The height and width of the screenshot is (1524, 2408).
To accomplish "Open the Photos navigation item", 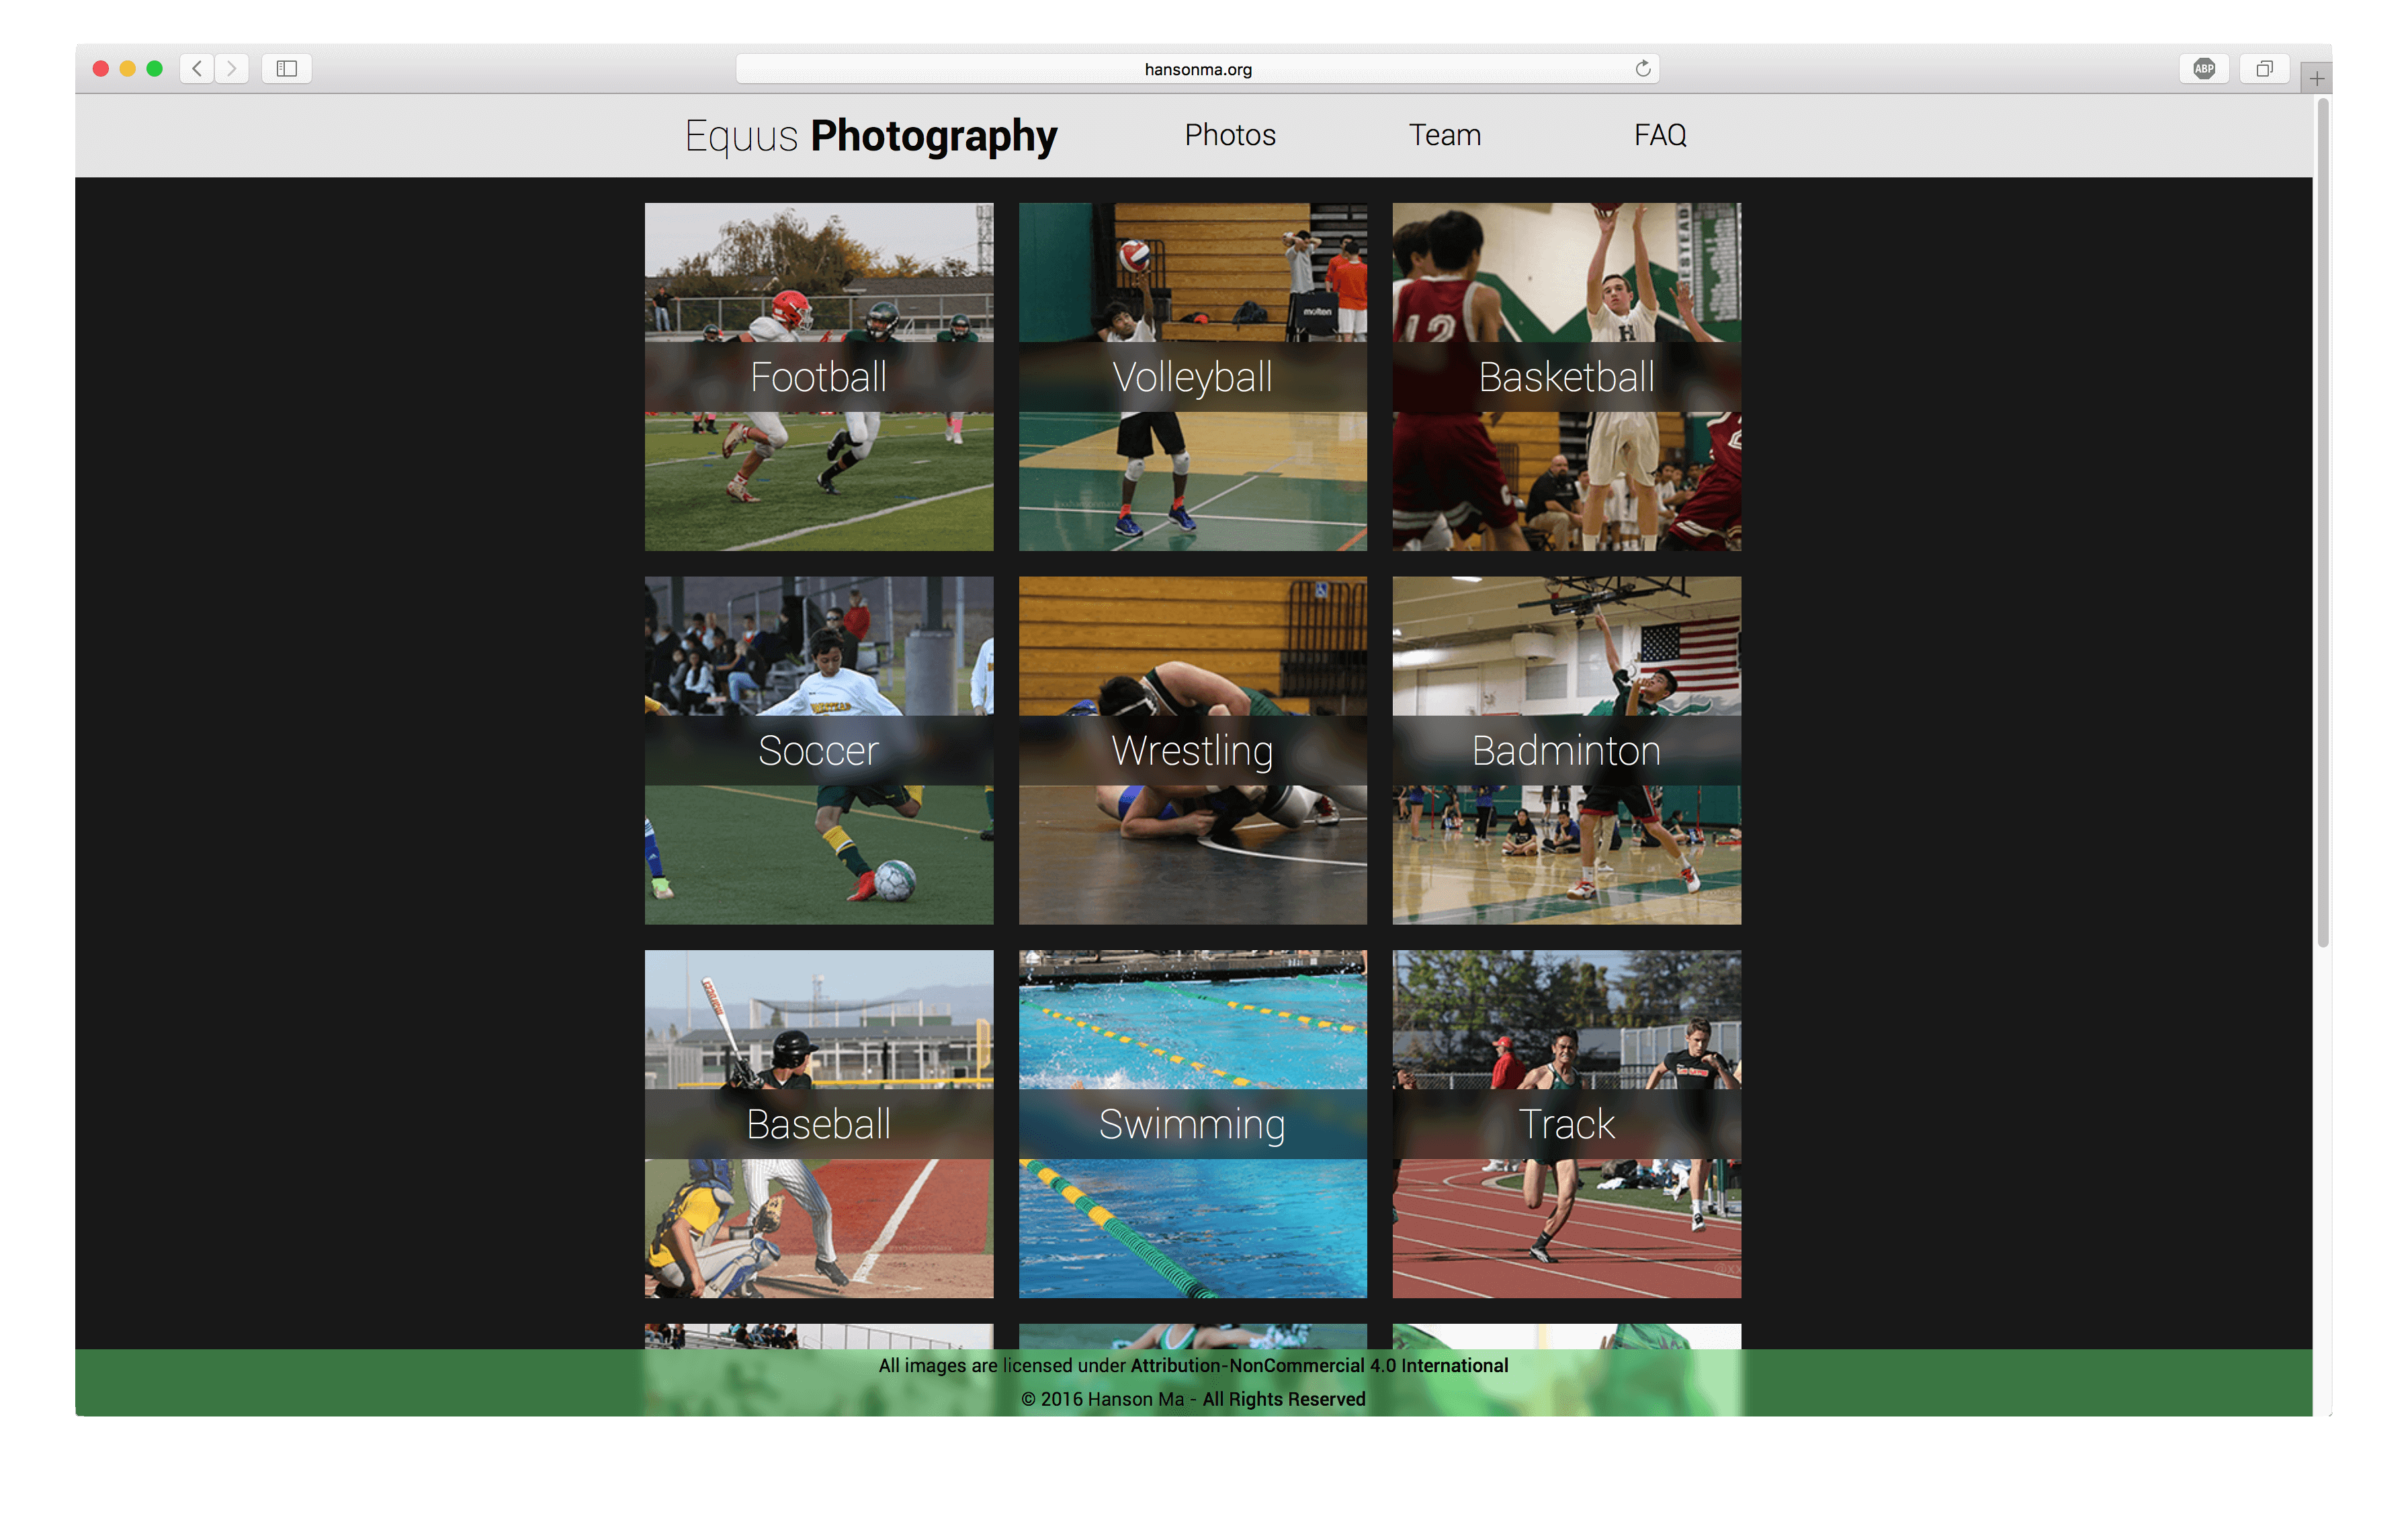I will pos(1229,135).
